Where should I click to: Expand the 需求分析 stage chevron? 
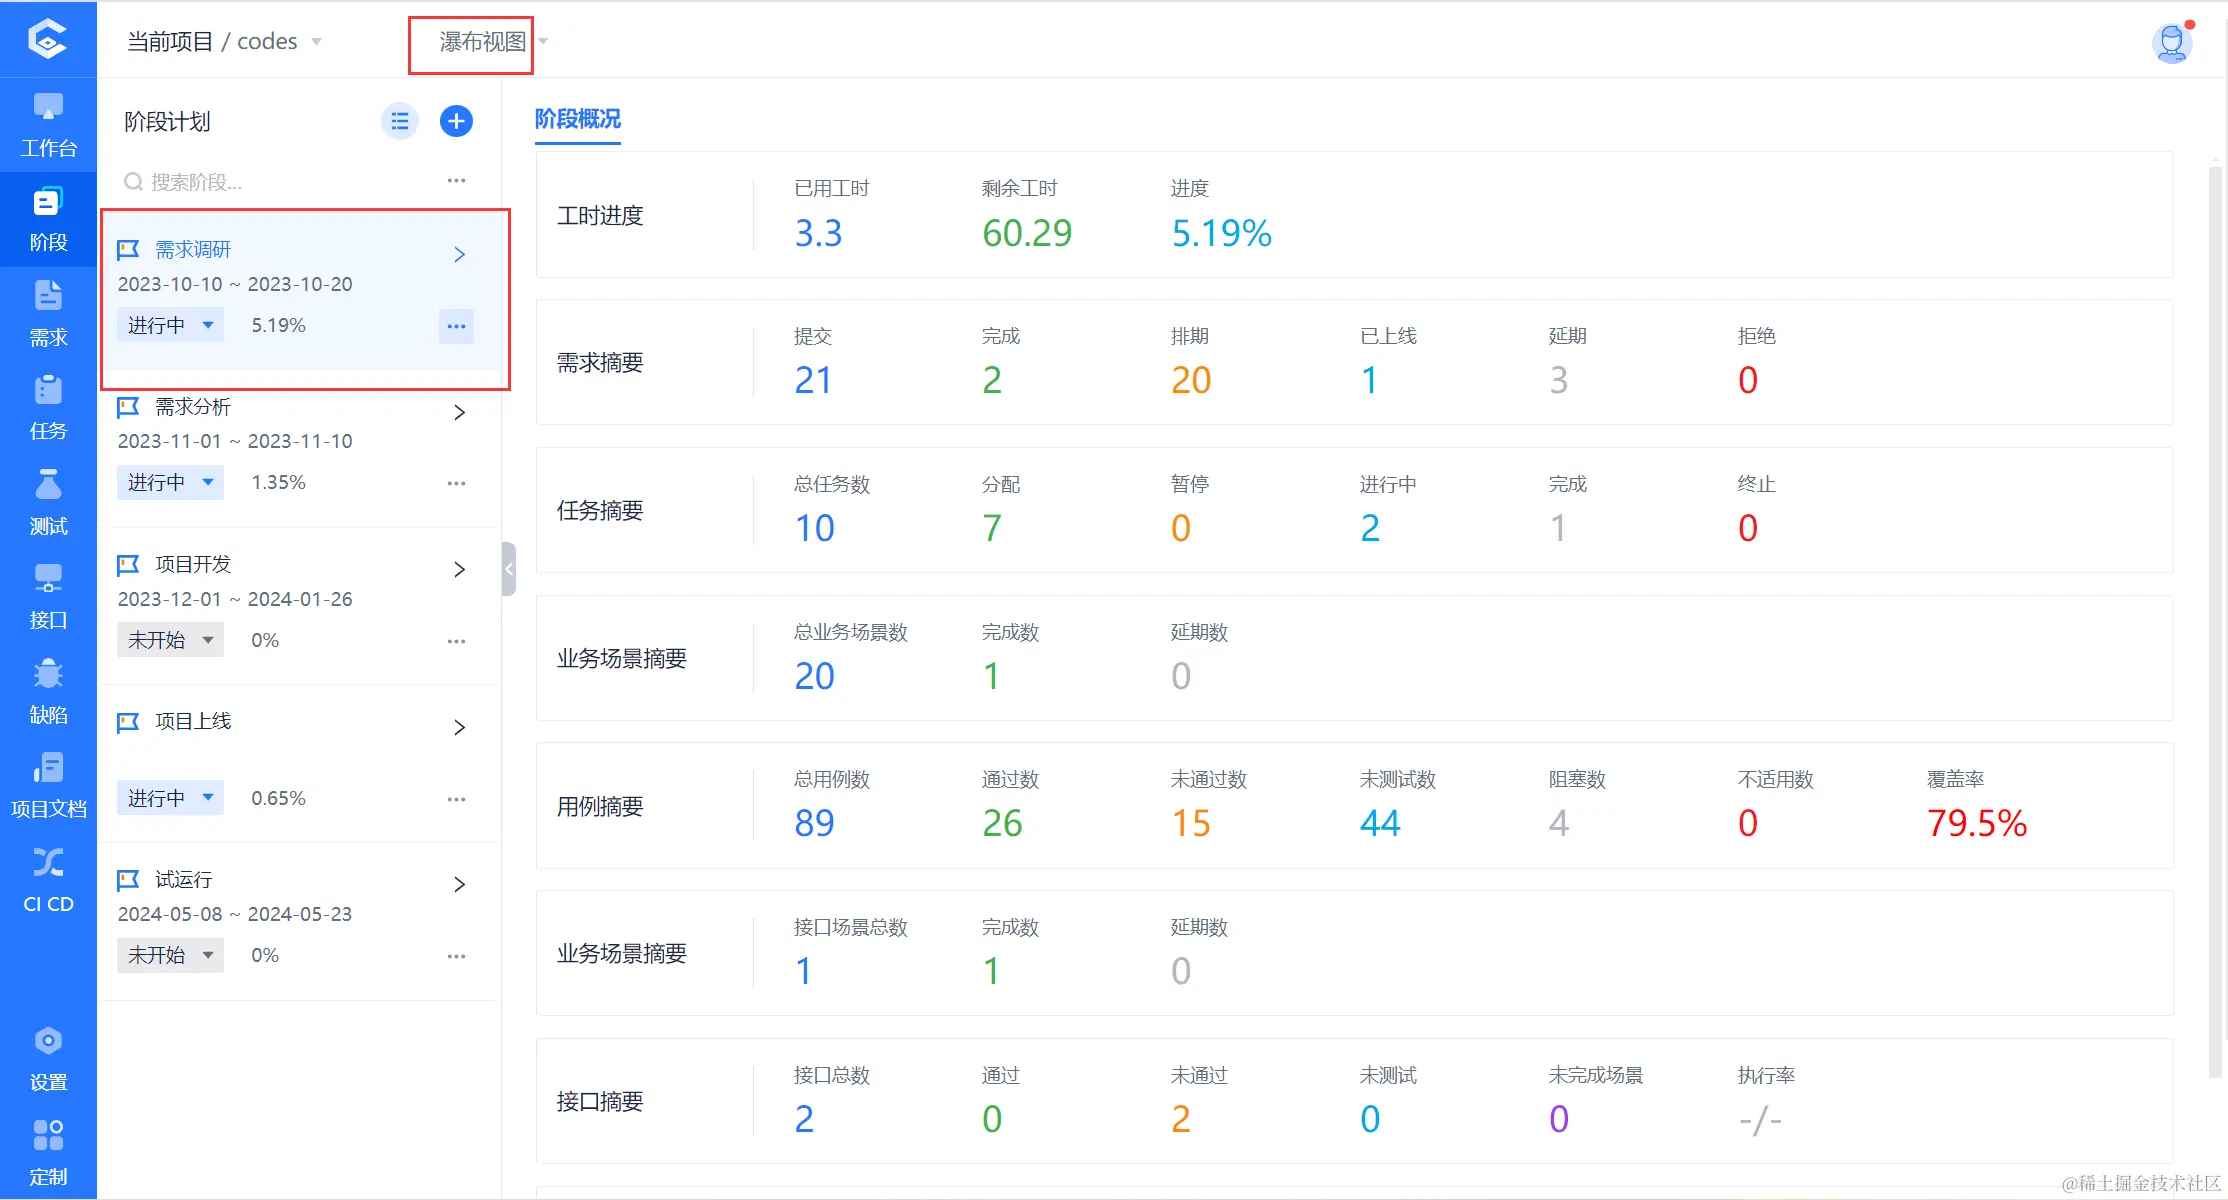[x=459, y=412]
